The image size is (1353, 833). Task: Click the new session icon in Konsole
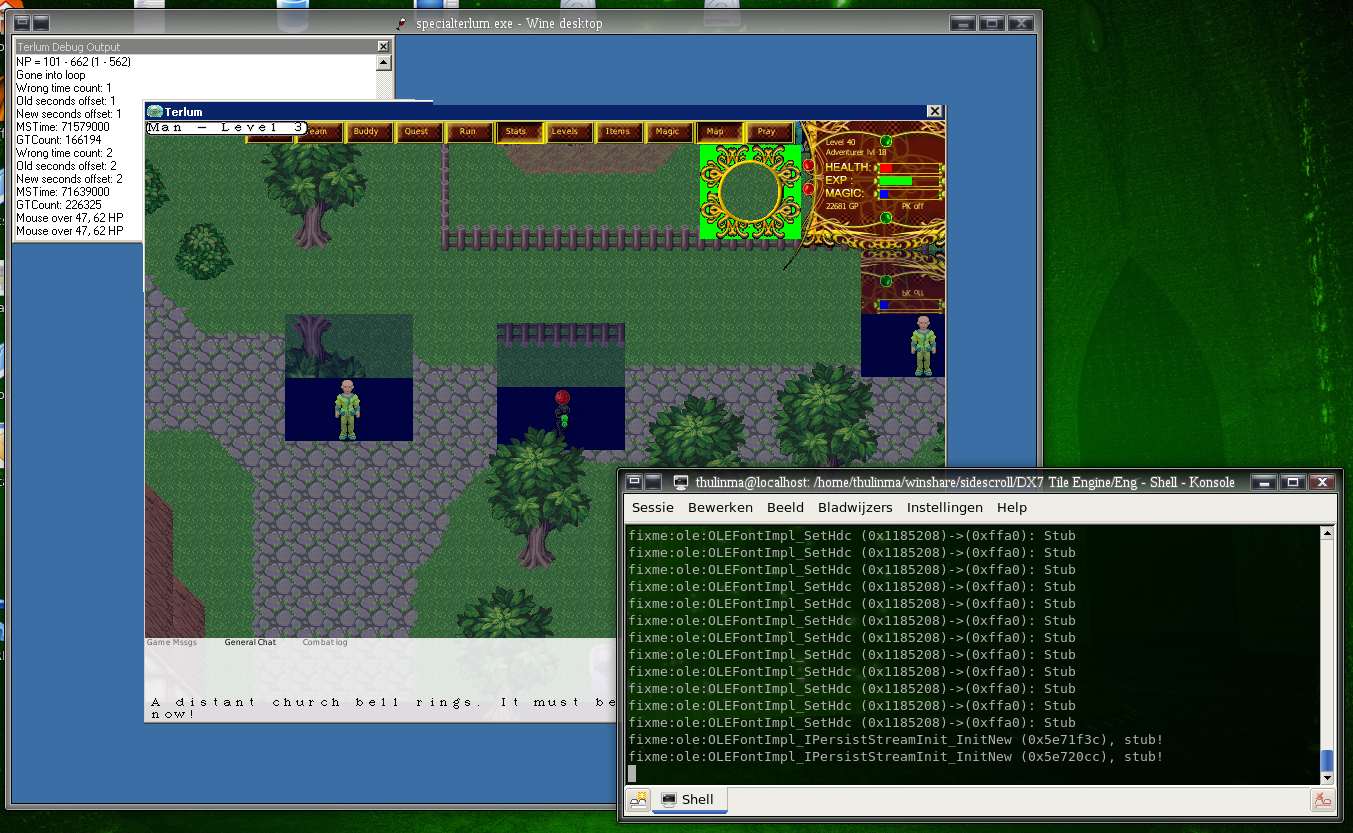638,799
